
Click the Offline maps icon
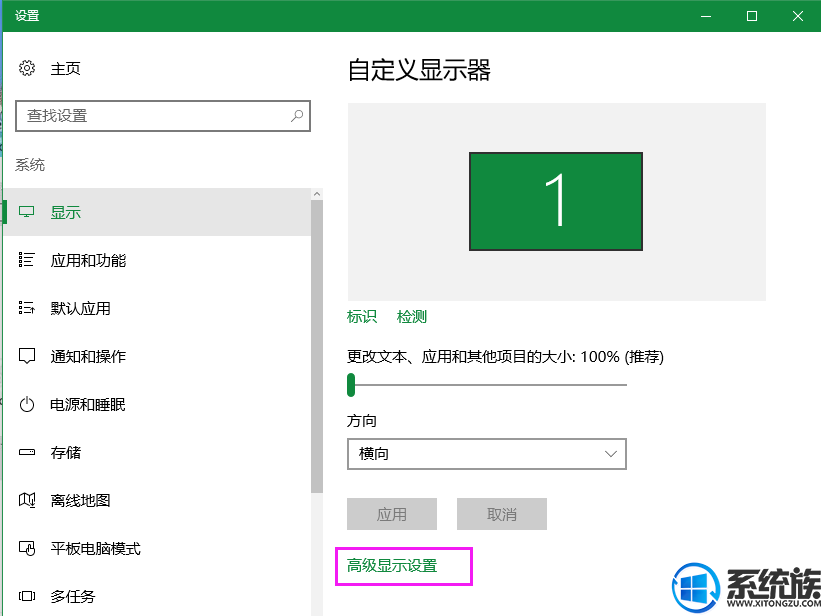pyautogui.click(x=27, y=500)
